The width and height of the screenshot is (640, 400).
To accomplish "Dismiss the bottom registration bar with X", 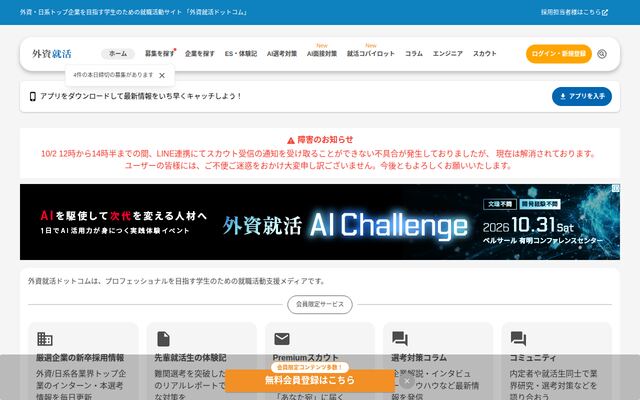I will point(407,381).
